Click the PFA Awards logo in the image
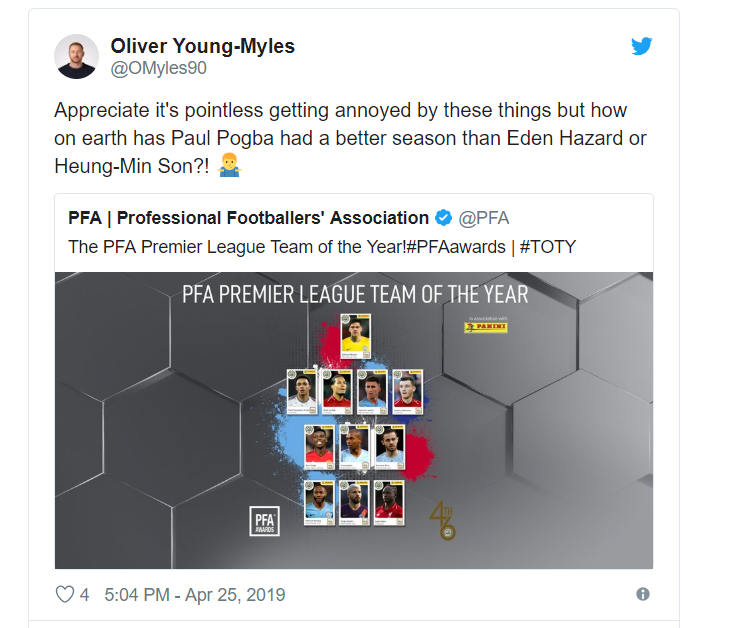Image resolution: width=738 pixels, height=628 pixels. pyautogui.click(x=265, y=521)
